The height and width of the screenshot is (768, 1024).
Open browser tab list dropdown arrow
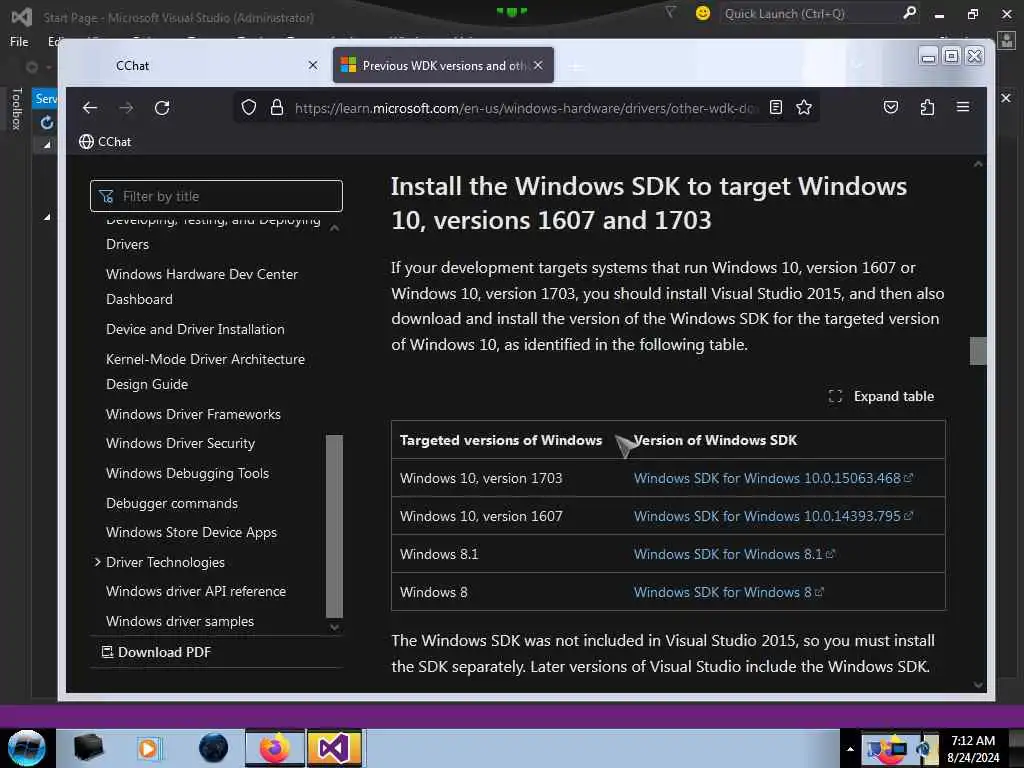click(858, 65)
